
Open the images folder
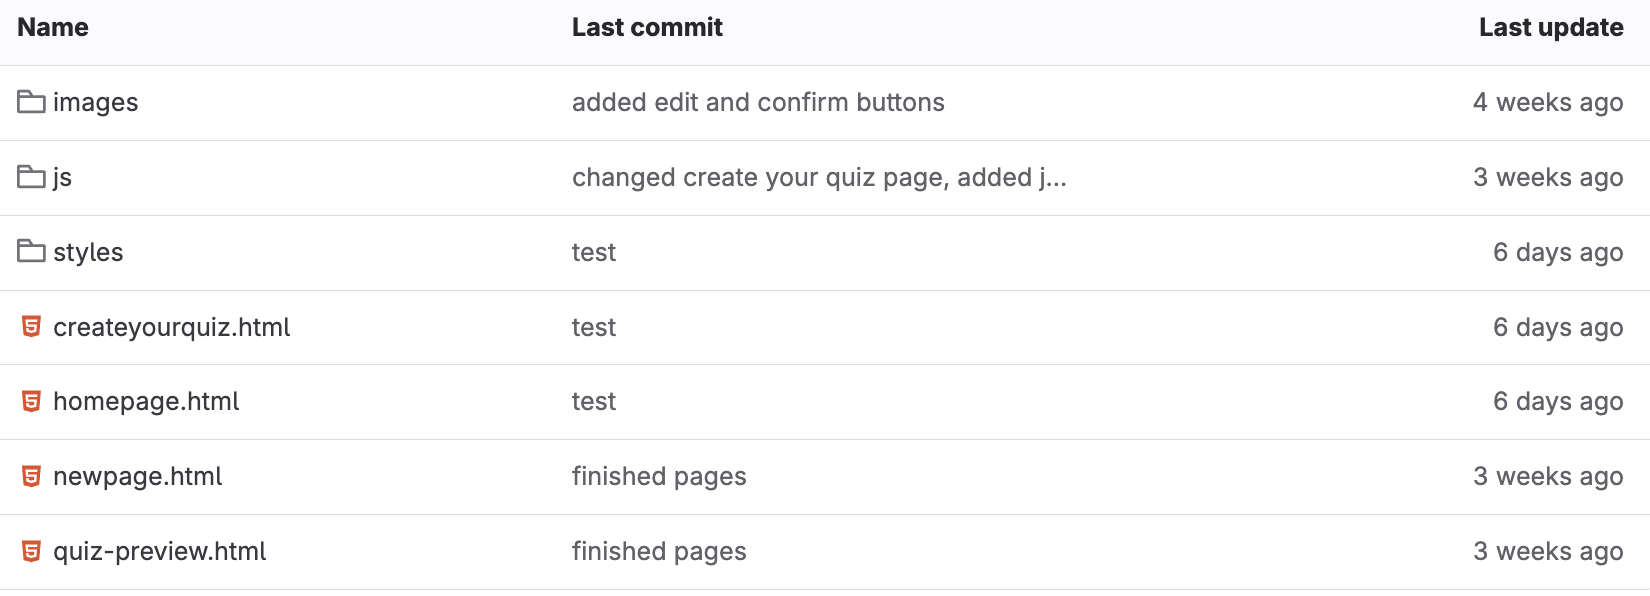[95, 102]
